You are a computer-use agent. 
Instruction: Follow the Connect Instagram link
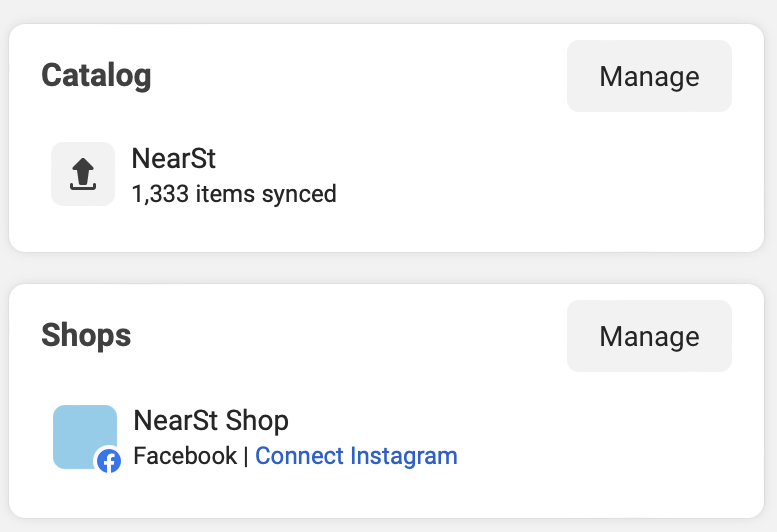pyautogui.click(x=356, y=456)
